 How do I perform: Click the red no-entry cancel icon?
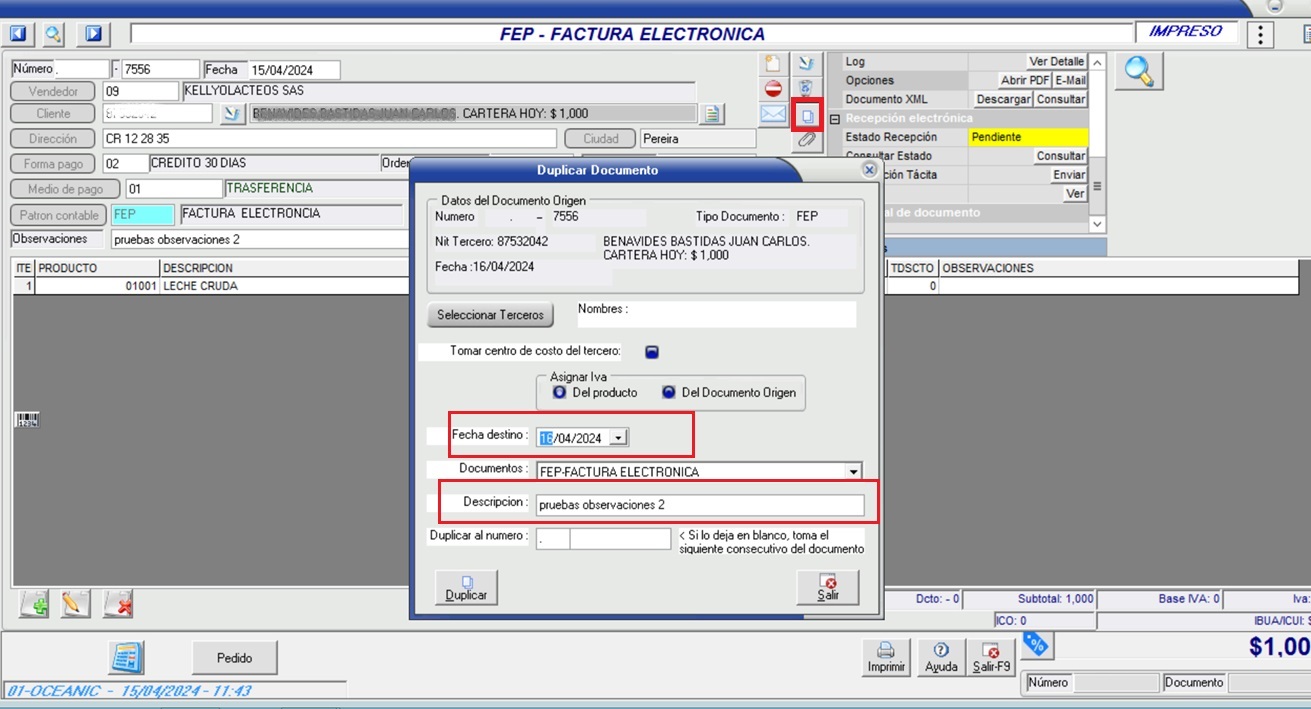tap(773, 89)
